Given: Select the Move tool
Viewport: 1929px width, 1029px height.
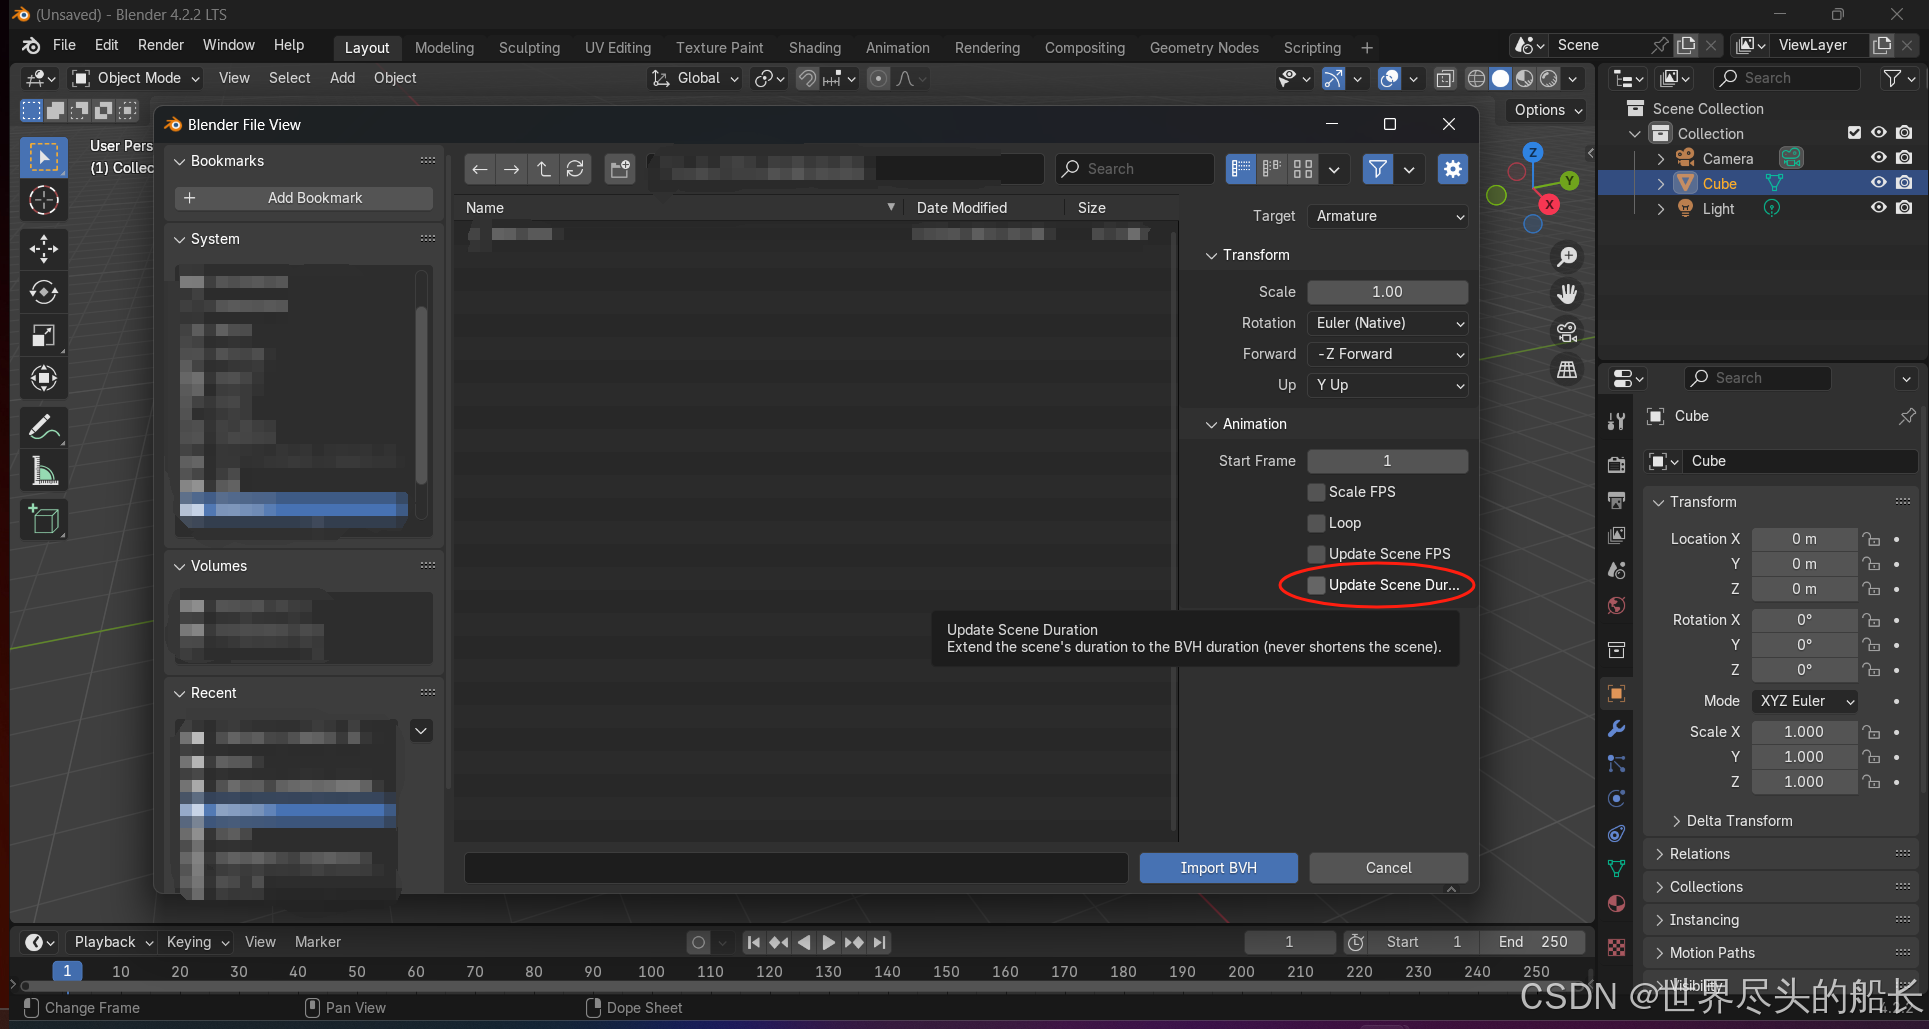Looking at the screenshot, I should (x=44, y=248).
